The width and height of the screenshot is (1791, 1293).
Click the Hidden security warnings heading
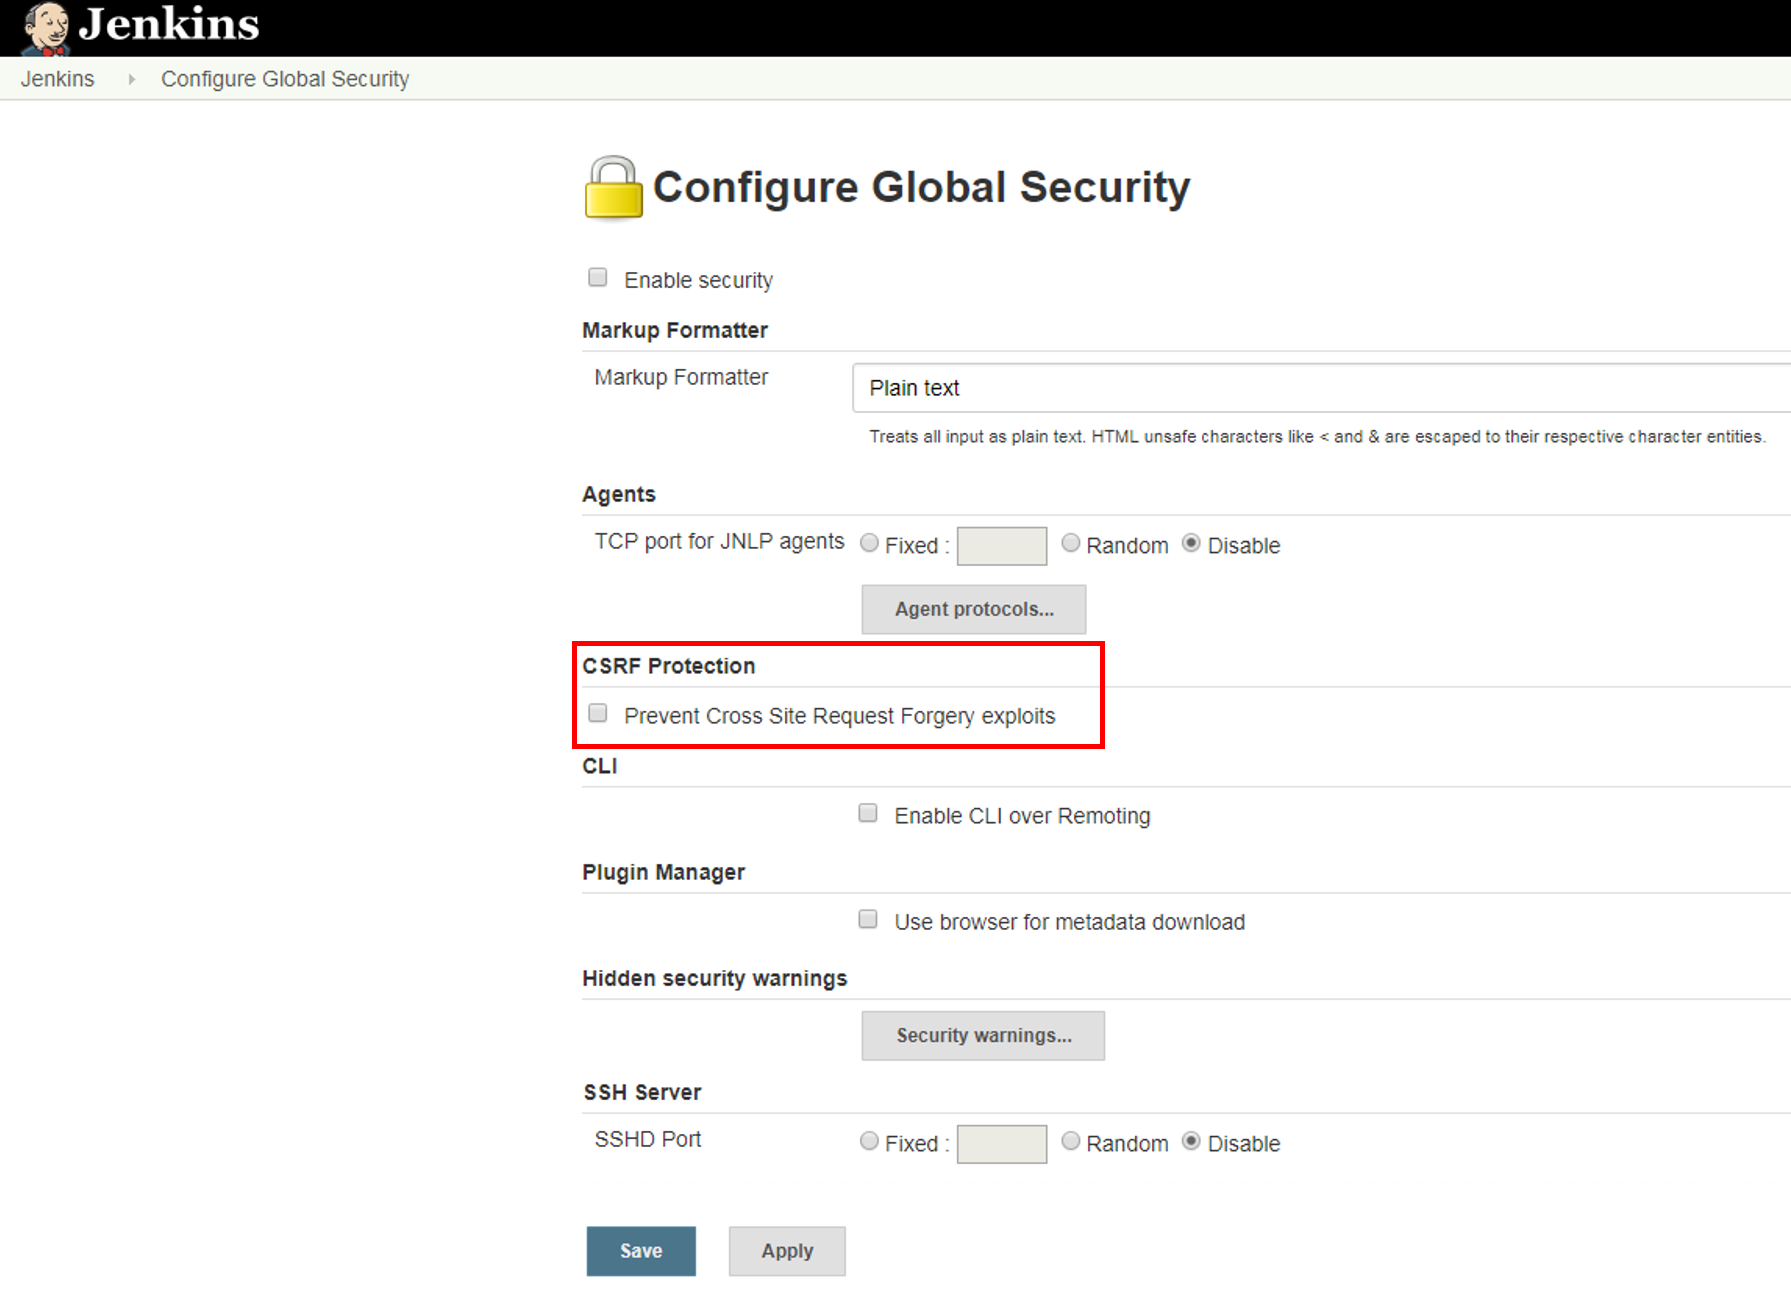pyautogui.click(x=715, y=978)
